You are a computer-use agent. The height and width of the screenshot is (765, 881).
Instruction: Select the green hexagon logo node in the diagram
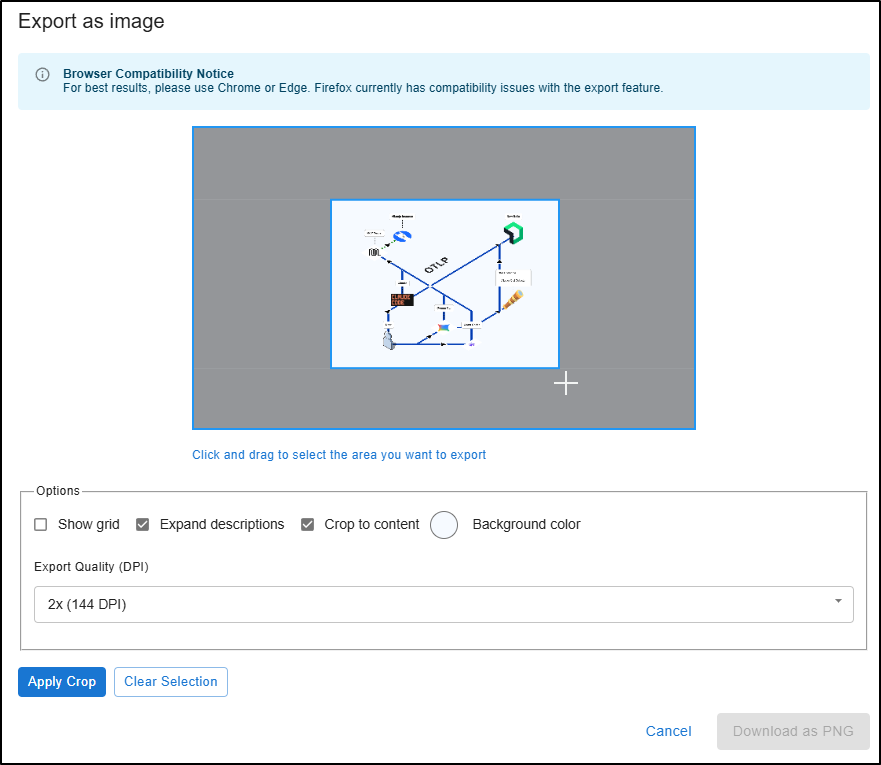pyautogui.click(x=514, y=232)
